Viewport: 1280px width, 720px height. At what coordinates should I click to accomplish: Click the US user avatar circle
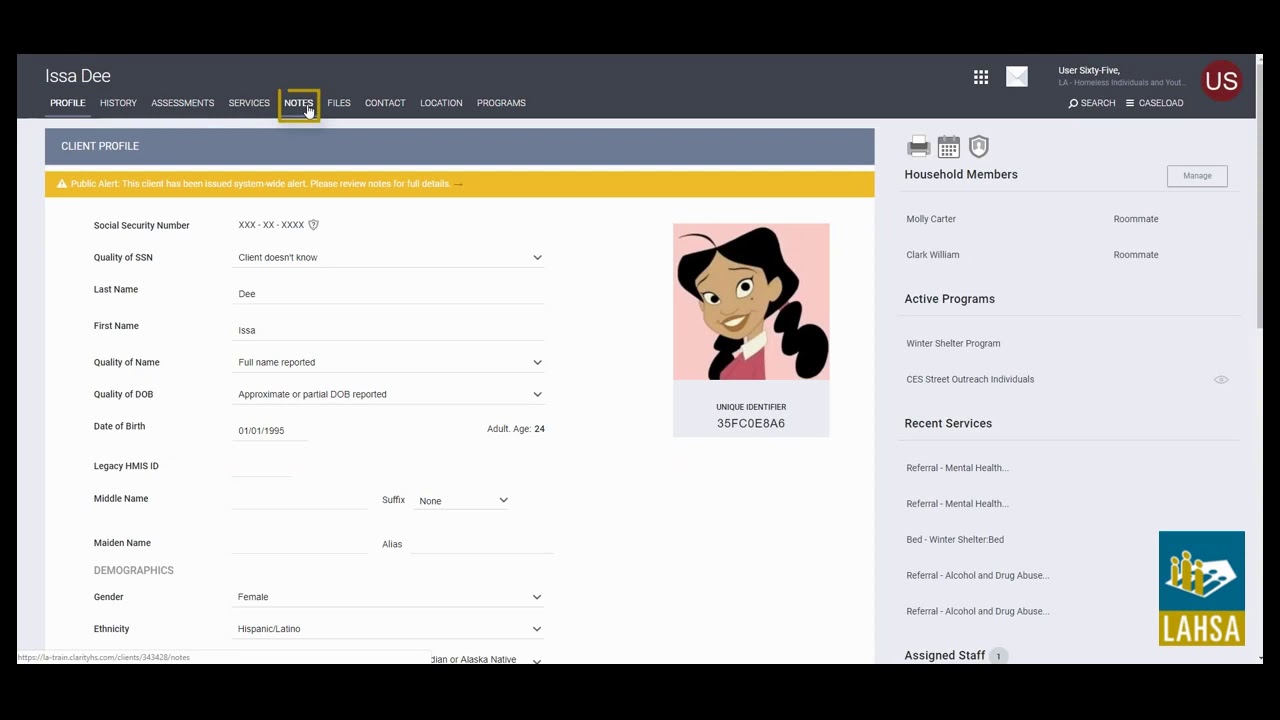click(1221, 81)
